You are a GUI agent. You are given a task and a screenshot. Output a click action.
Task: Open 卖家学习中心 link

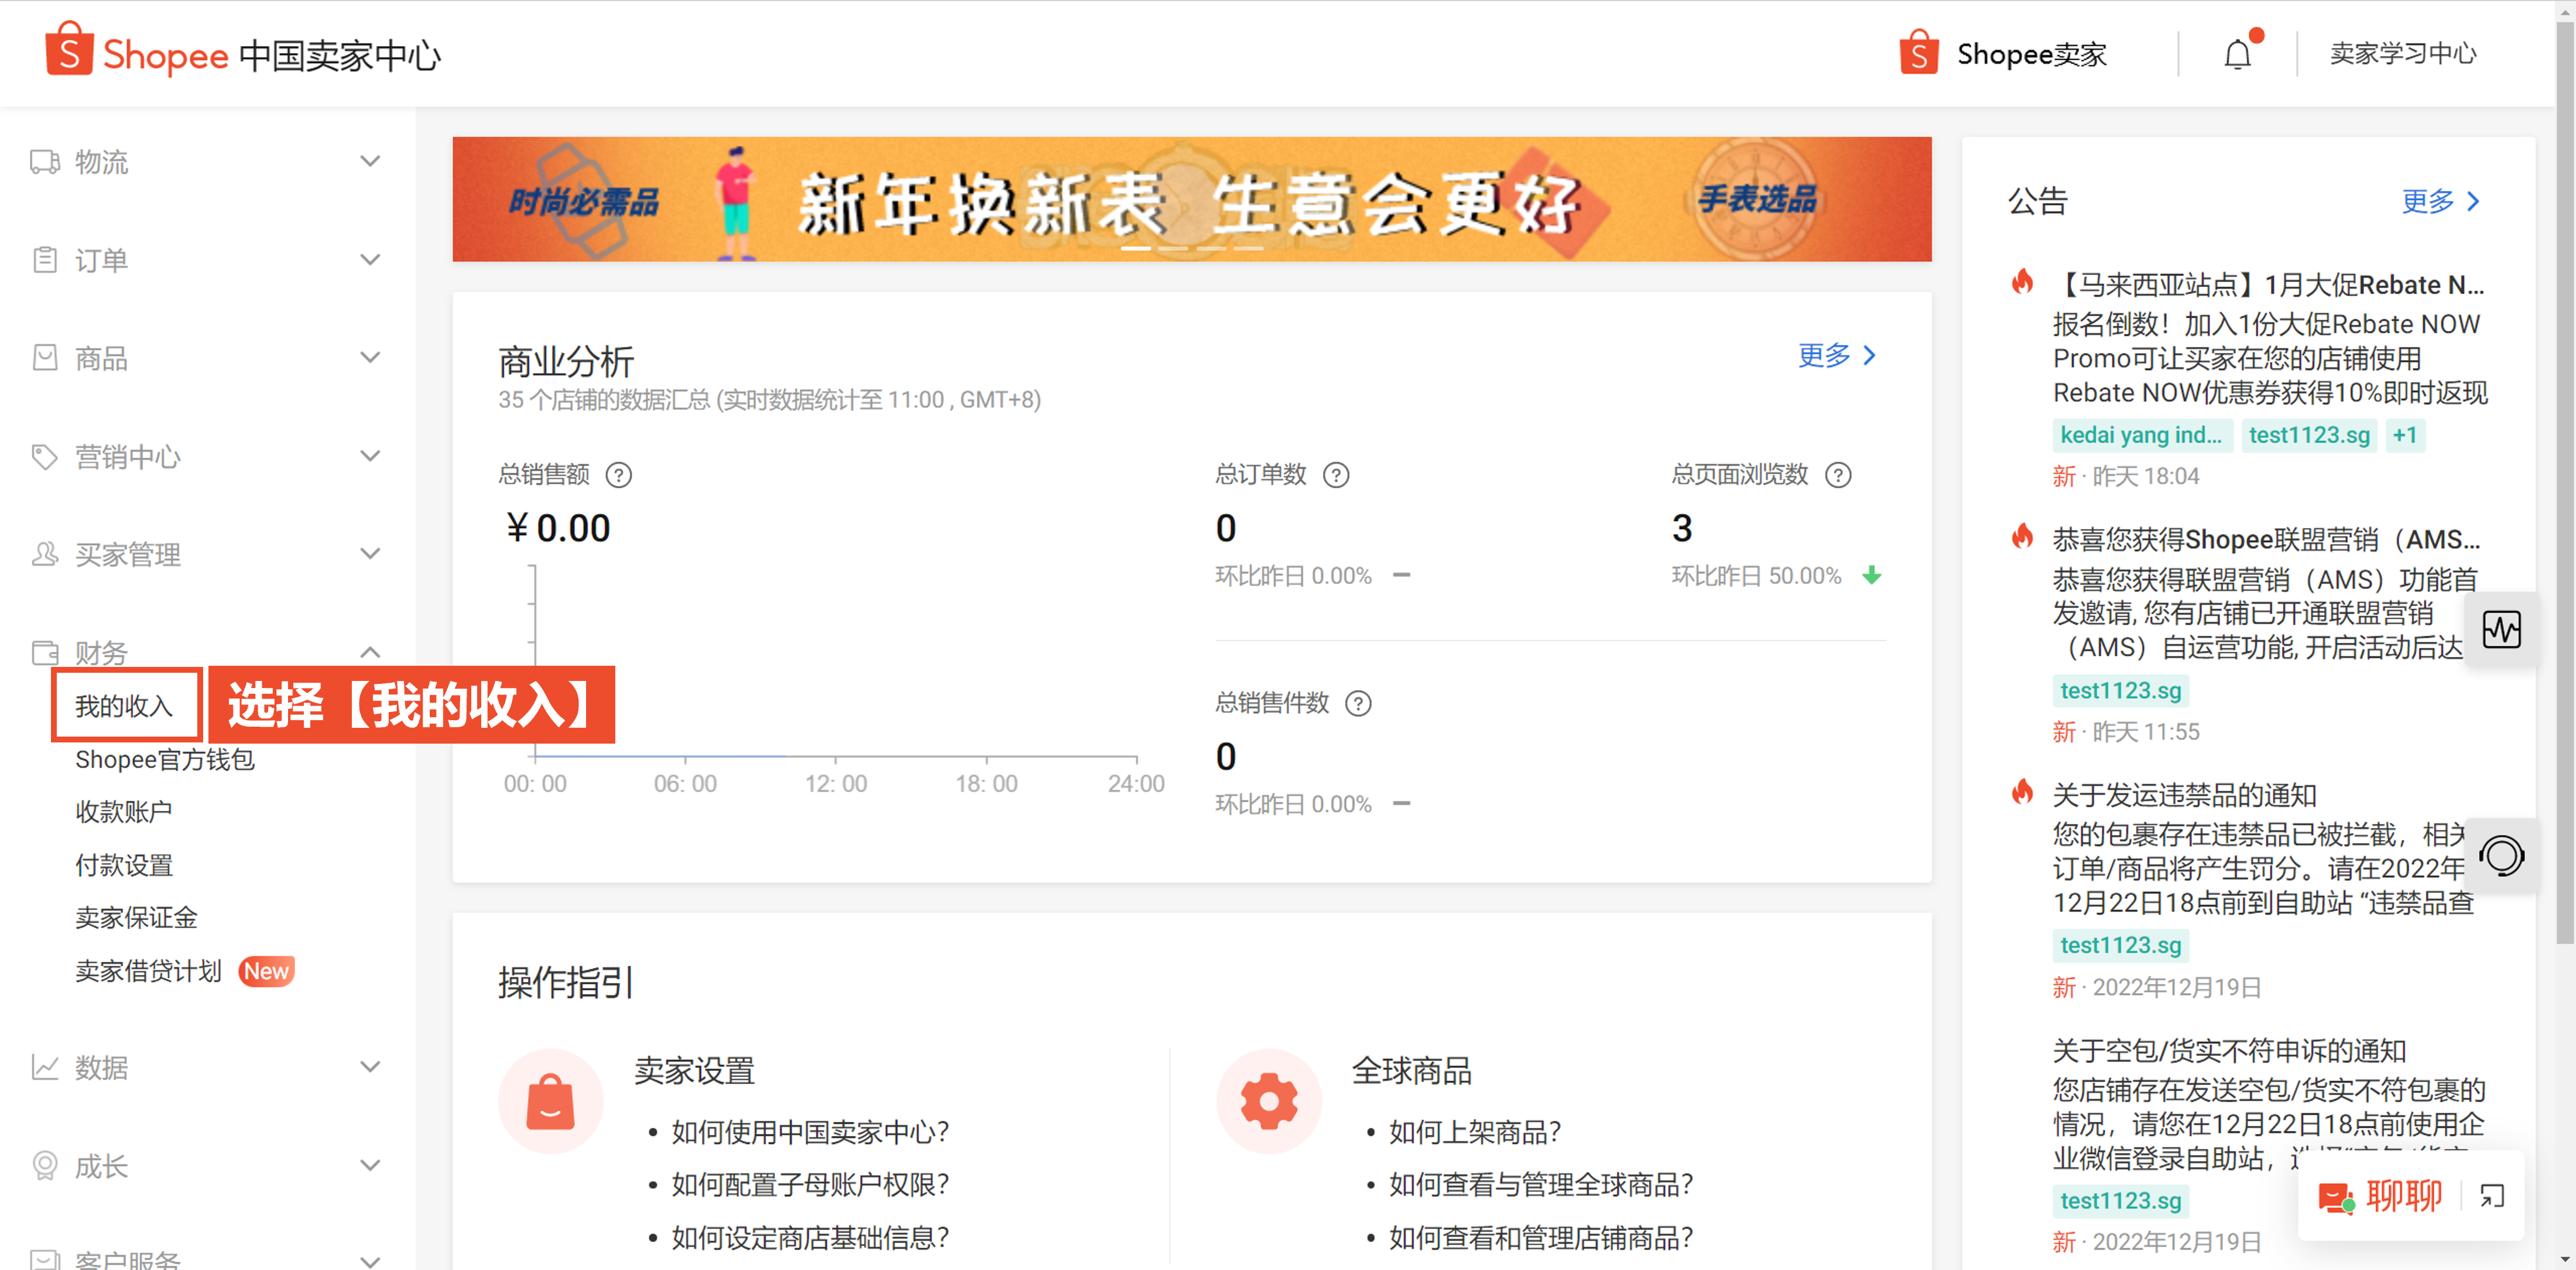click(x=2403, y=53)
